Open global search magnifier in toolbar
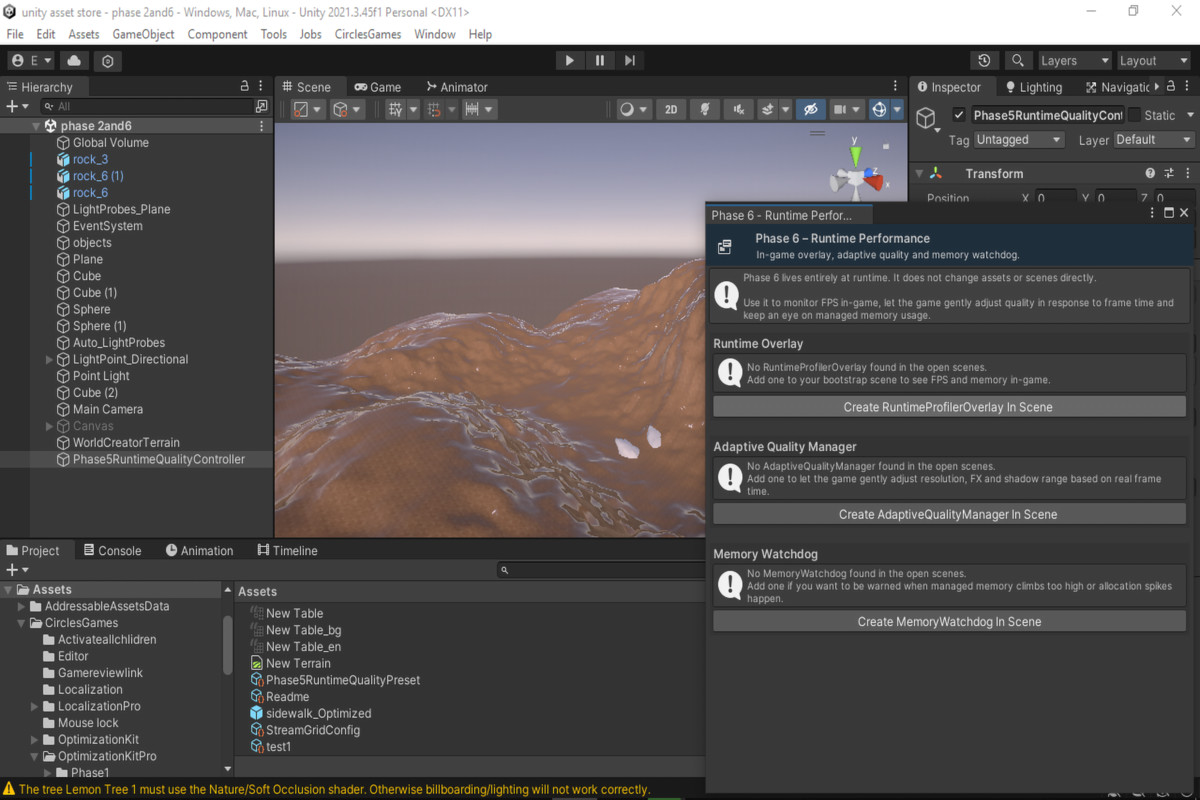 (x=1018, y=60)
